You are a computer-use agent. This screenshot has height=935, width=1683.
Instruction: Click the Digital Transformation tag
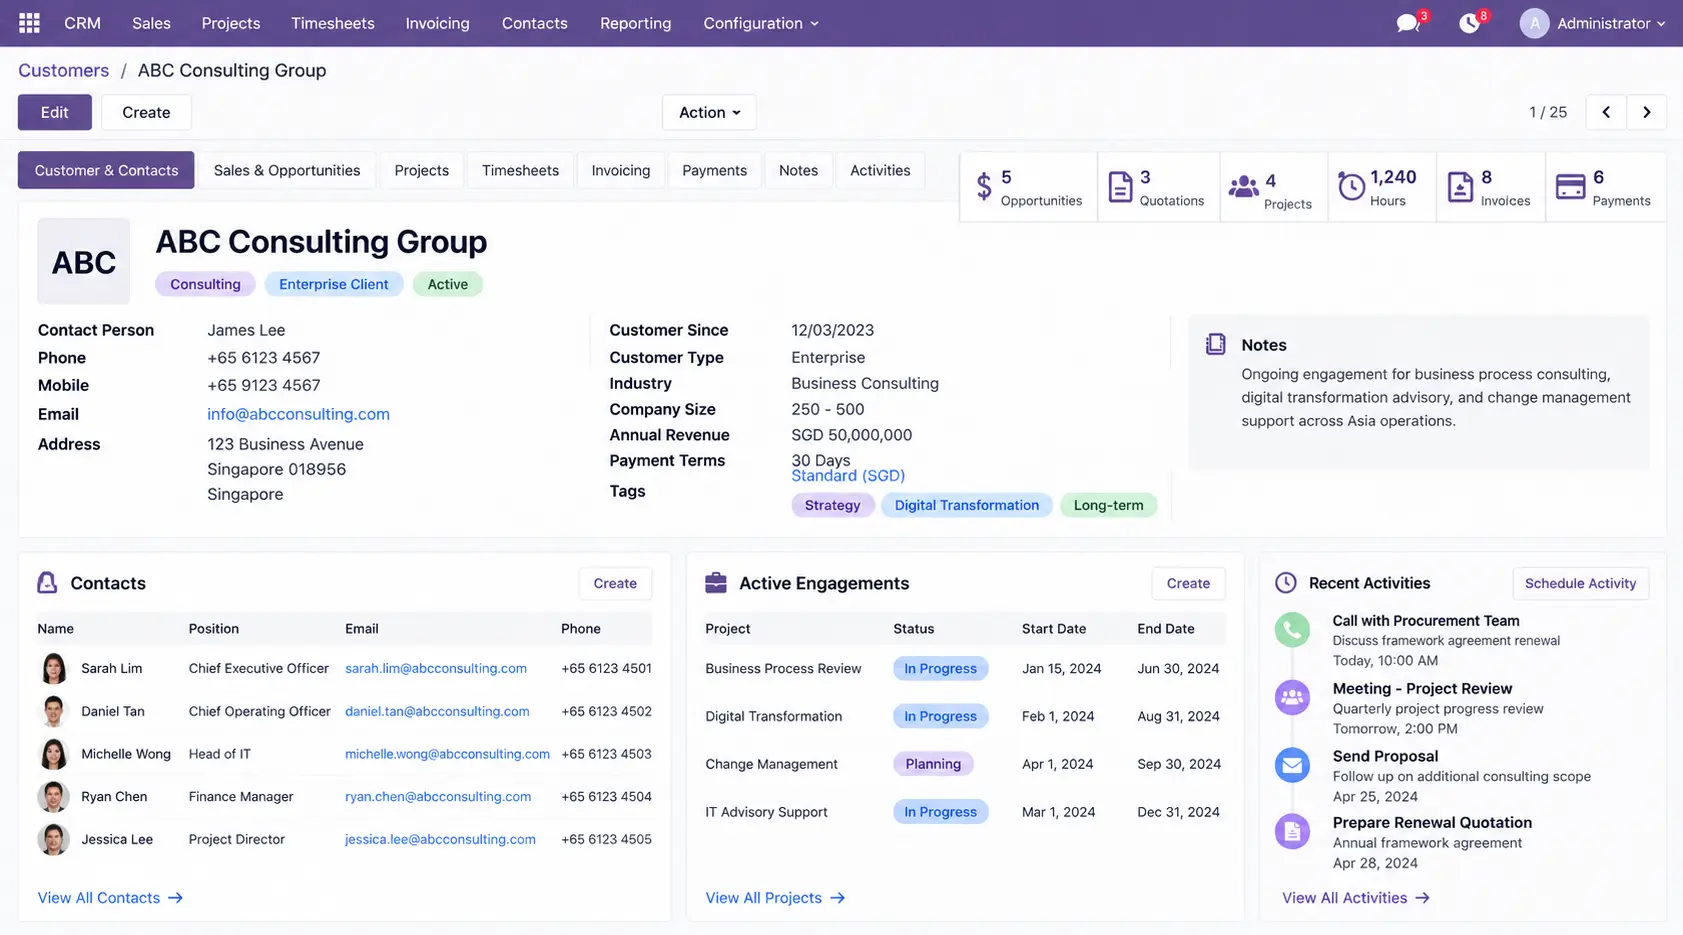coord(967,505)
